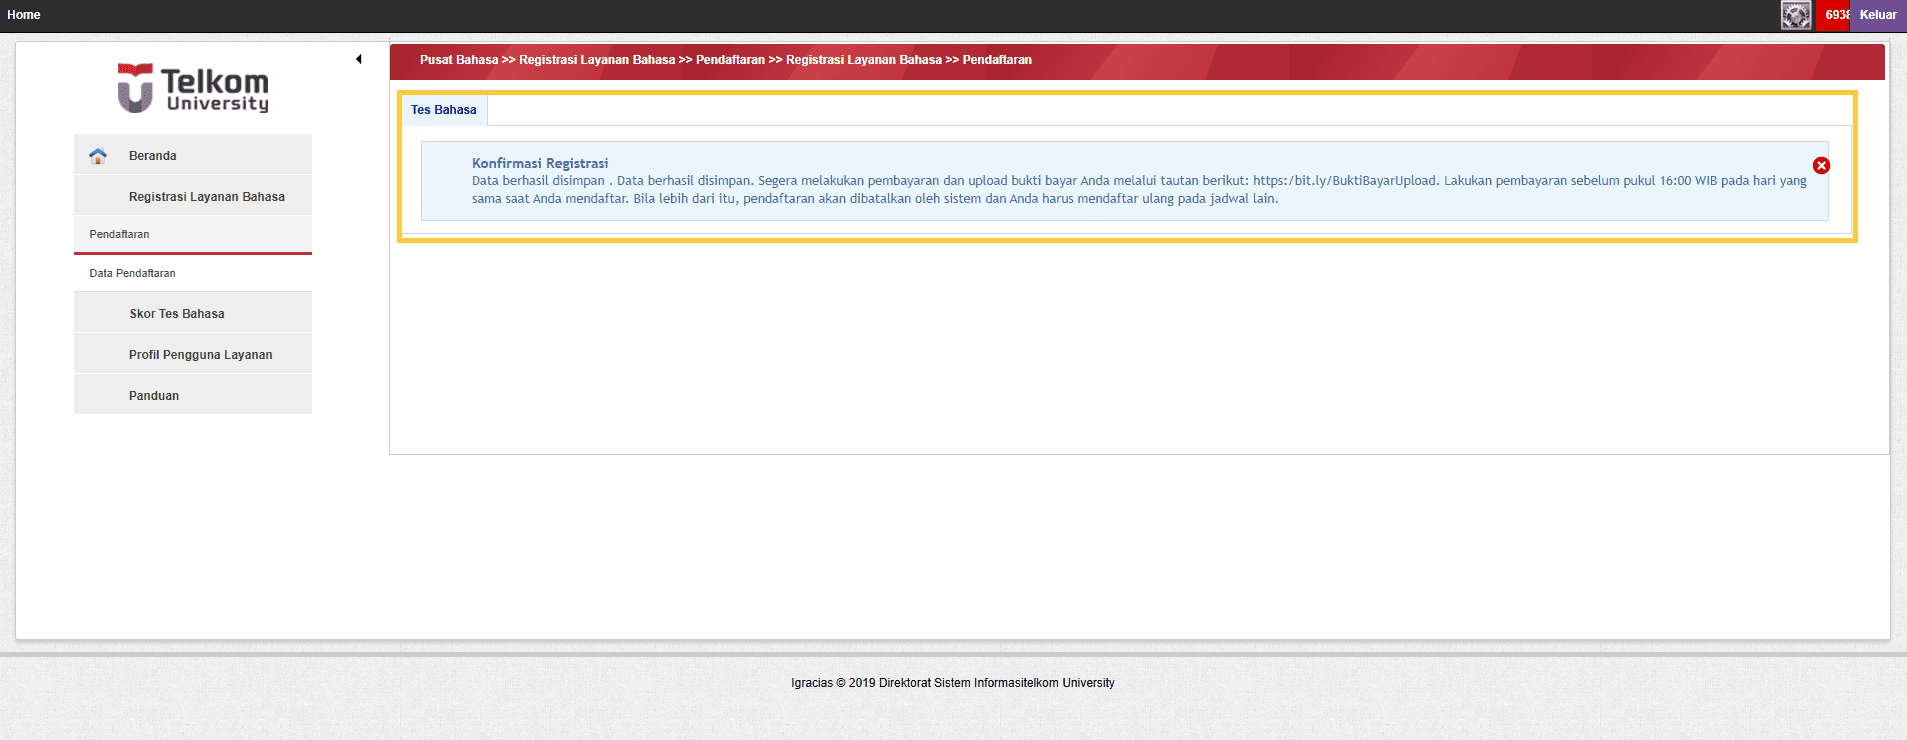Click the red notification counter badge

point(1833,15)
